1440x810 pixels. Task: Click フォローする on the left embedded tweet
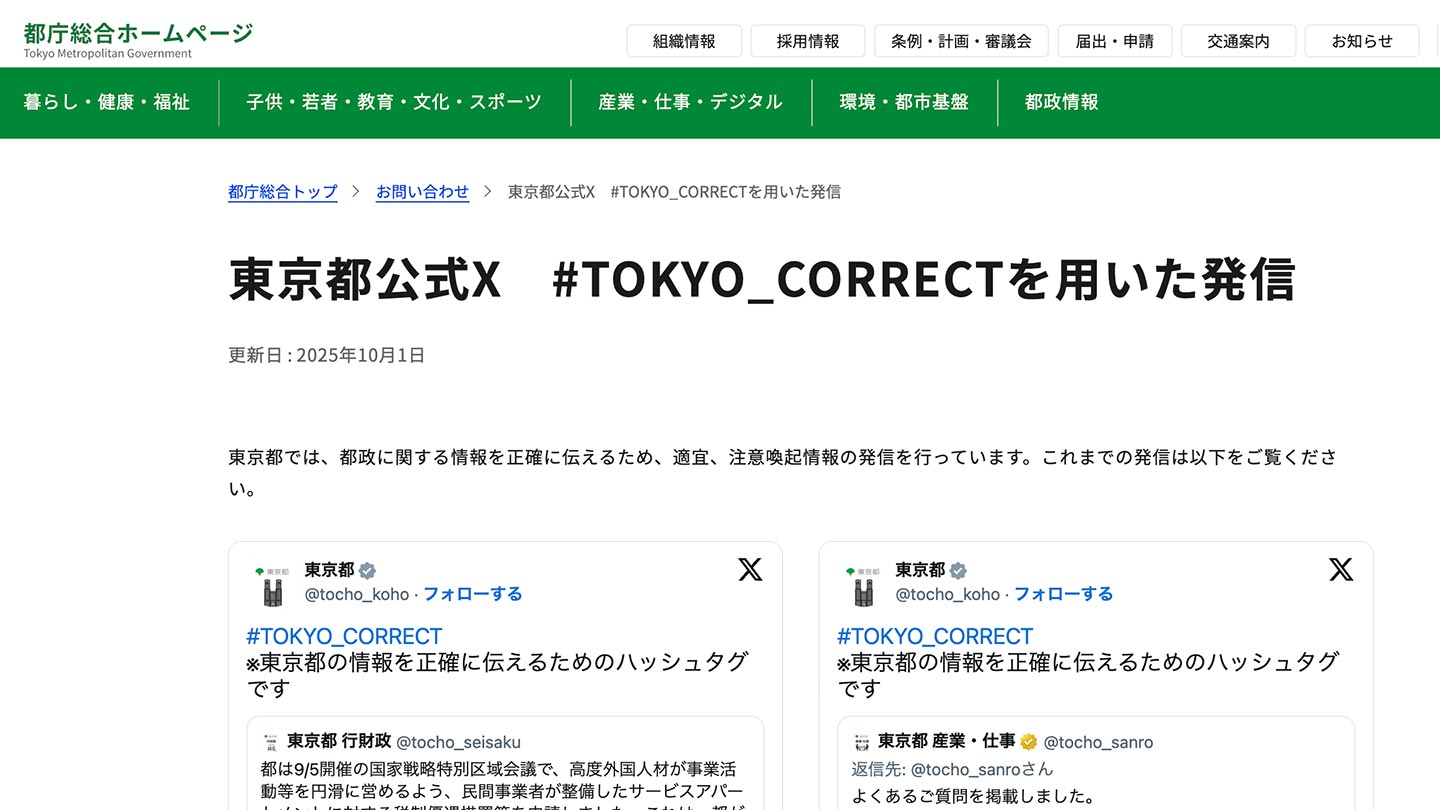472,593
